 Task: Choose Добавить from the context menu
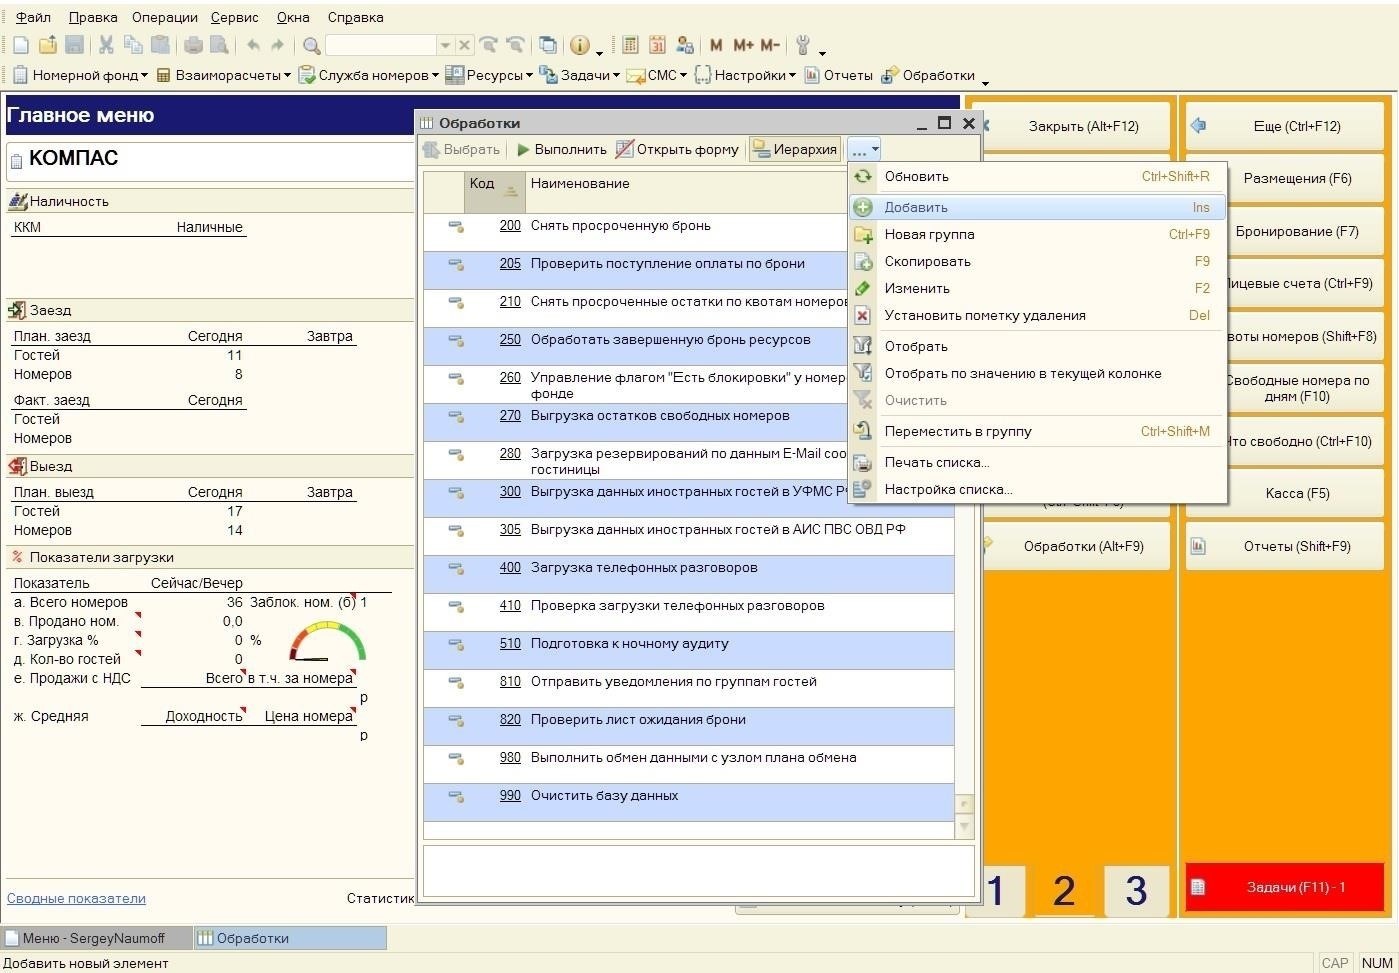pyautogui.click(x=1037, y=207)
